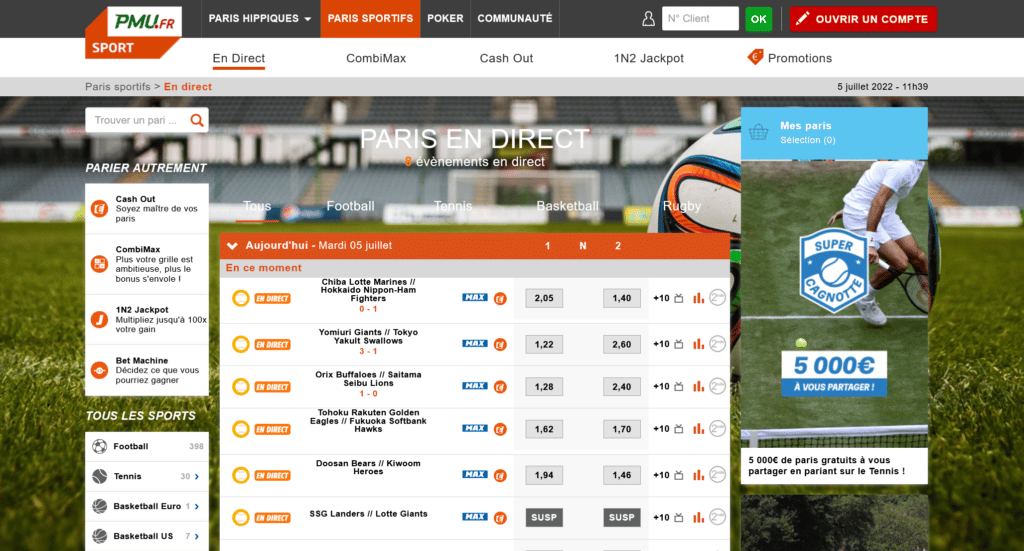
Task: Click the Promotions tag icon
Action: pyautogui.click(x=755, y=57)
